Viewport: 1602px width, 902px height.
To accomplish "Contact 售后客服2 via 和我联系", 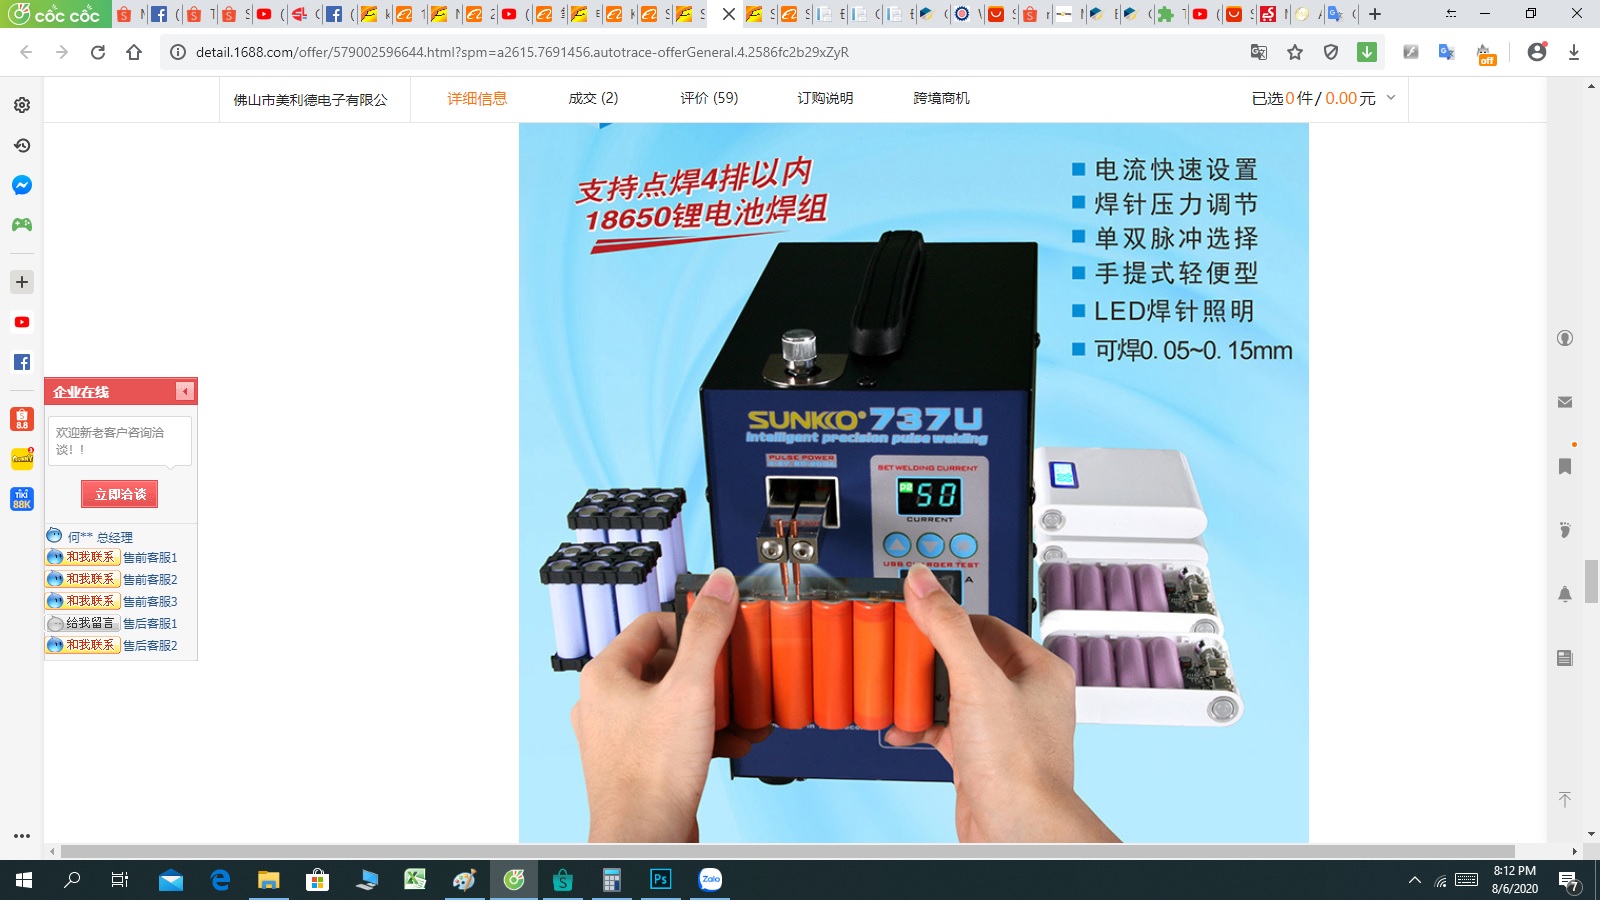I will pyautogui.click(x=83, y=645).
